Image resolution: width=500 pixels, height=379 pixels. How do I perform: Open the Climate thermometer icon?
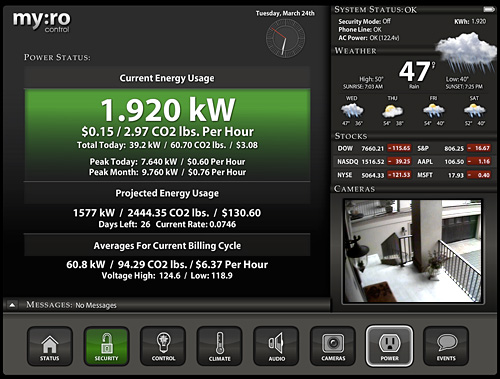pos(220,346)
